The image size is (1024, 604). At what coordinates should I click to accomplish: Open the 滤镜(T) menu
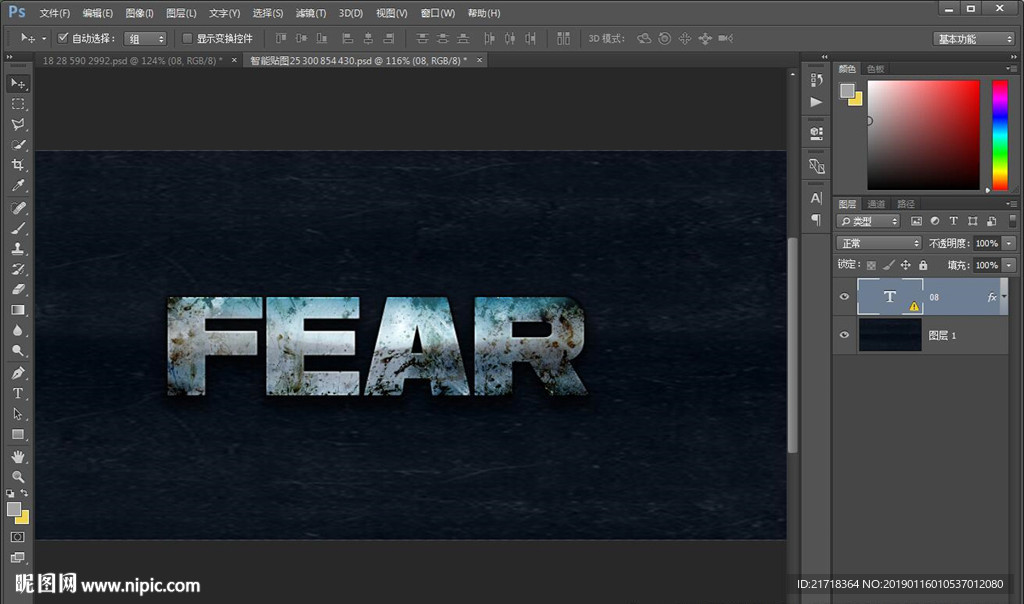[x=311, y=13]
